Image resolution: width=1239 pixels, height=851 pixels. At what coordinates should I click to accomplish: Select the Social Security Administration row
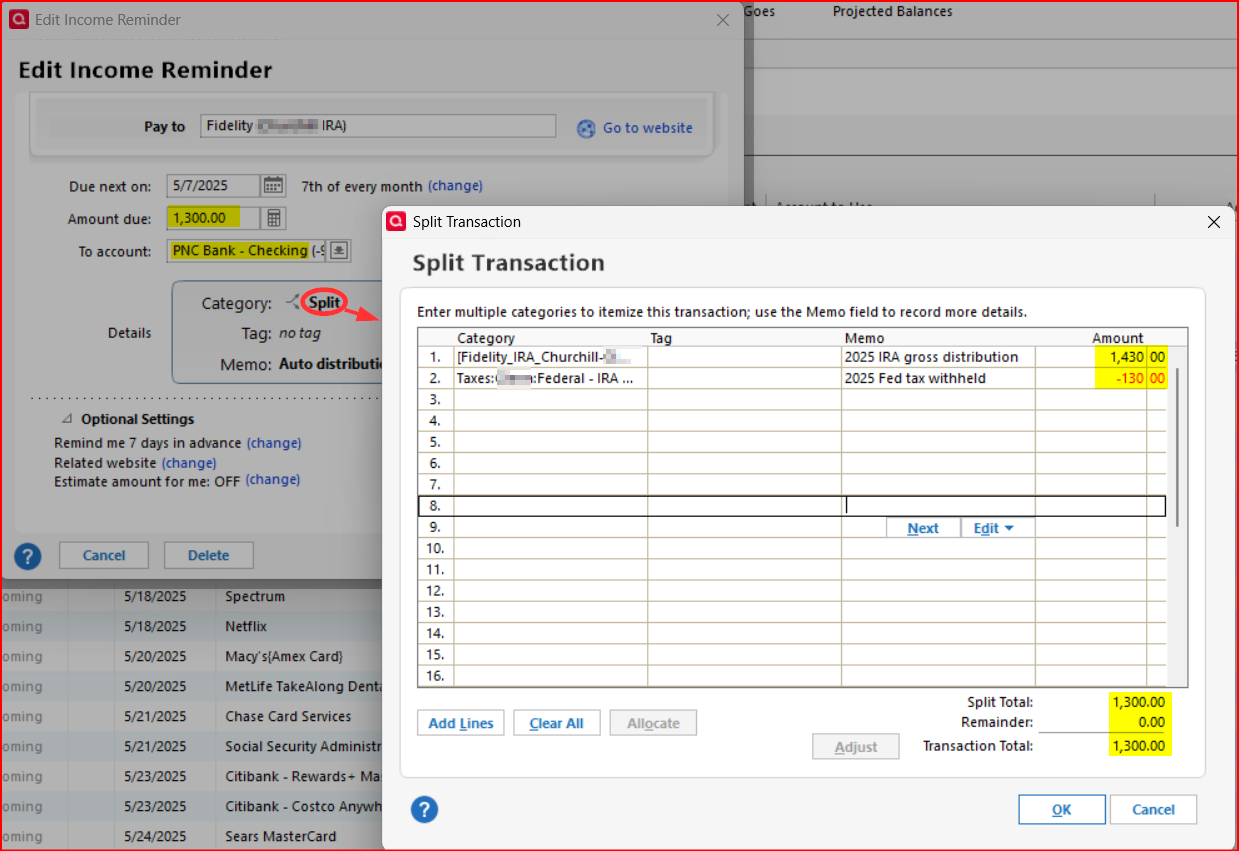(x=191, y=747)
